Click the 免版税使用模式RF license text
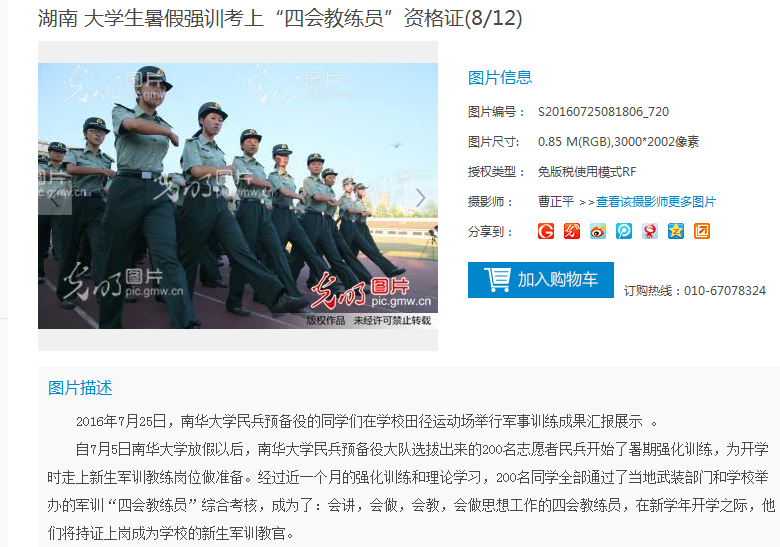 coord(587,172)
